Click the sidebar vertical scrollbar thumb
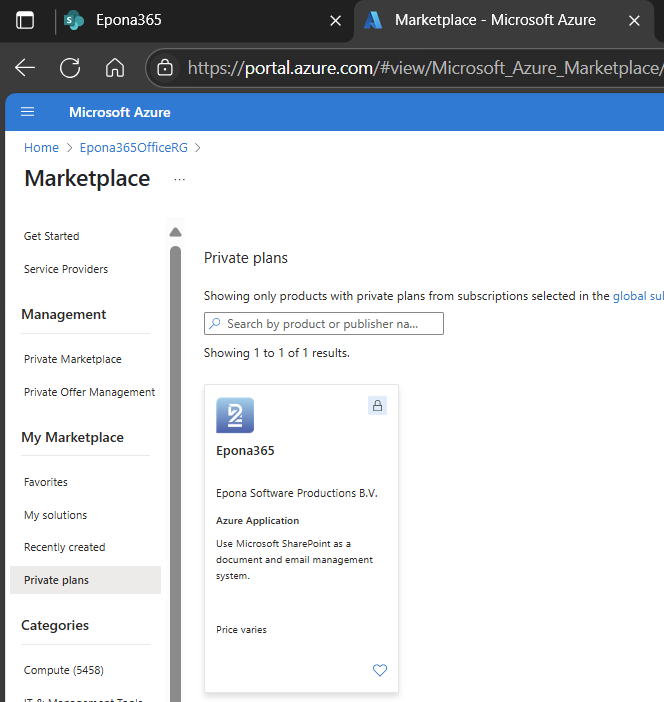Viewport: 664px width, 702px height. click(176, 474)
